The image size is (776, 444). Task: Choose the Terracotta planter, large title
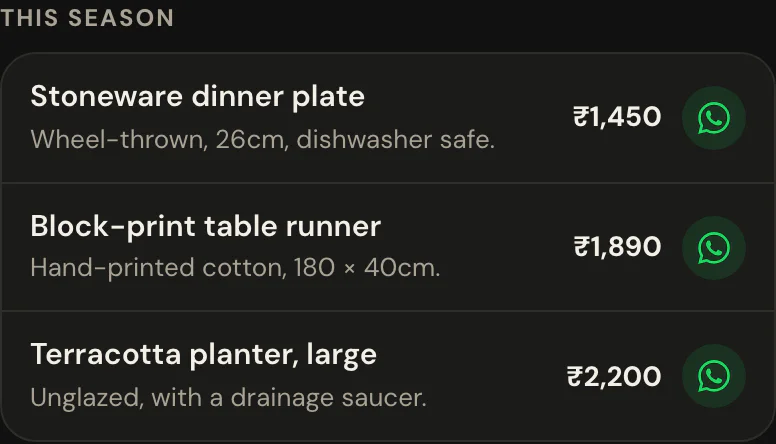pos(203,355)
